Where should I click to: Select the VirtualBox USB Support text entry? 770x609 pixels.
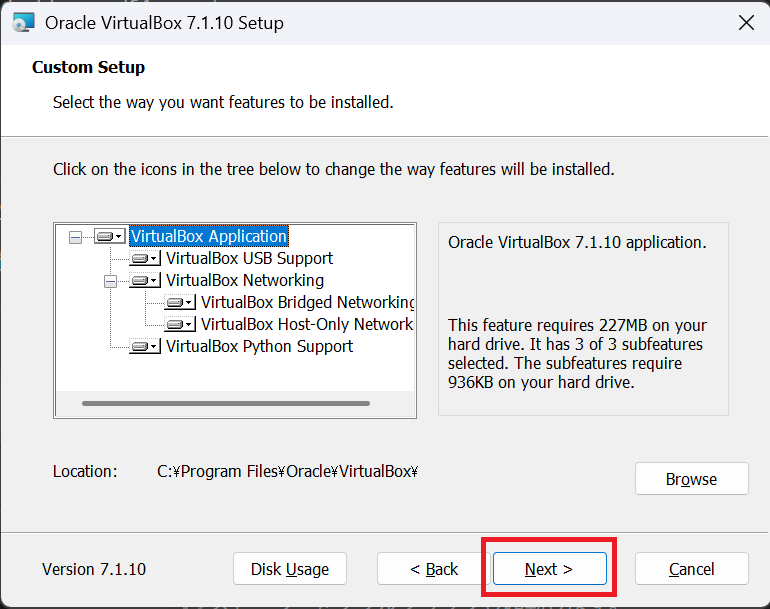(249, 259)
